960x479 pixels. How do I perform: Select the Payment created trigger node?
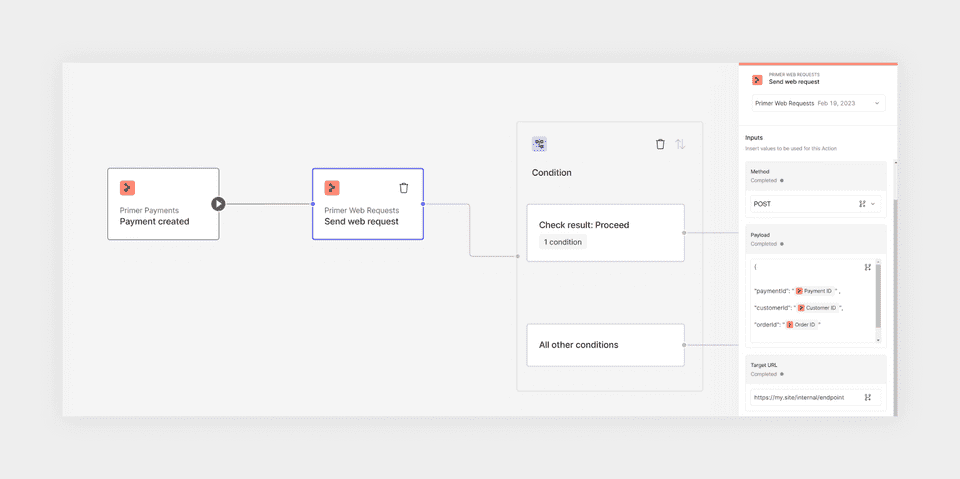(x=163, y=204)
